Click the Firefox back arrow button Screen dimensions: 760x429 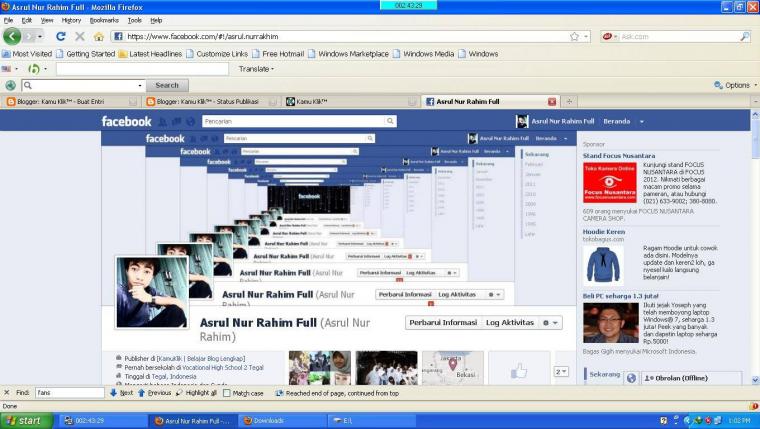12,36
